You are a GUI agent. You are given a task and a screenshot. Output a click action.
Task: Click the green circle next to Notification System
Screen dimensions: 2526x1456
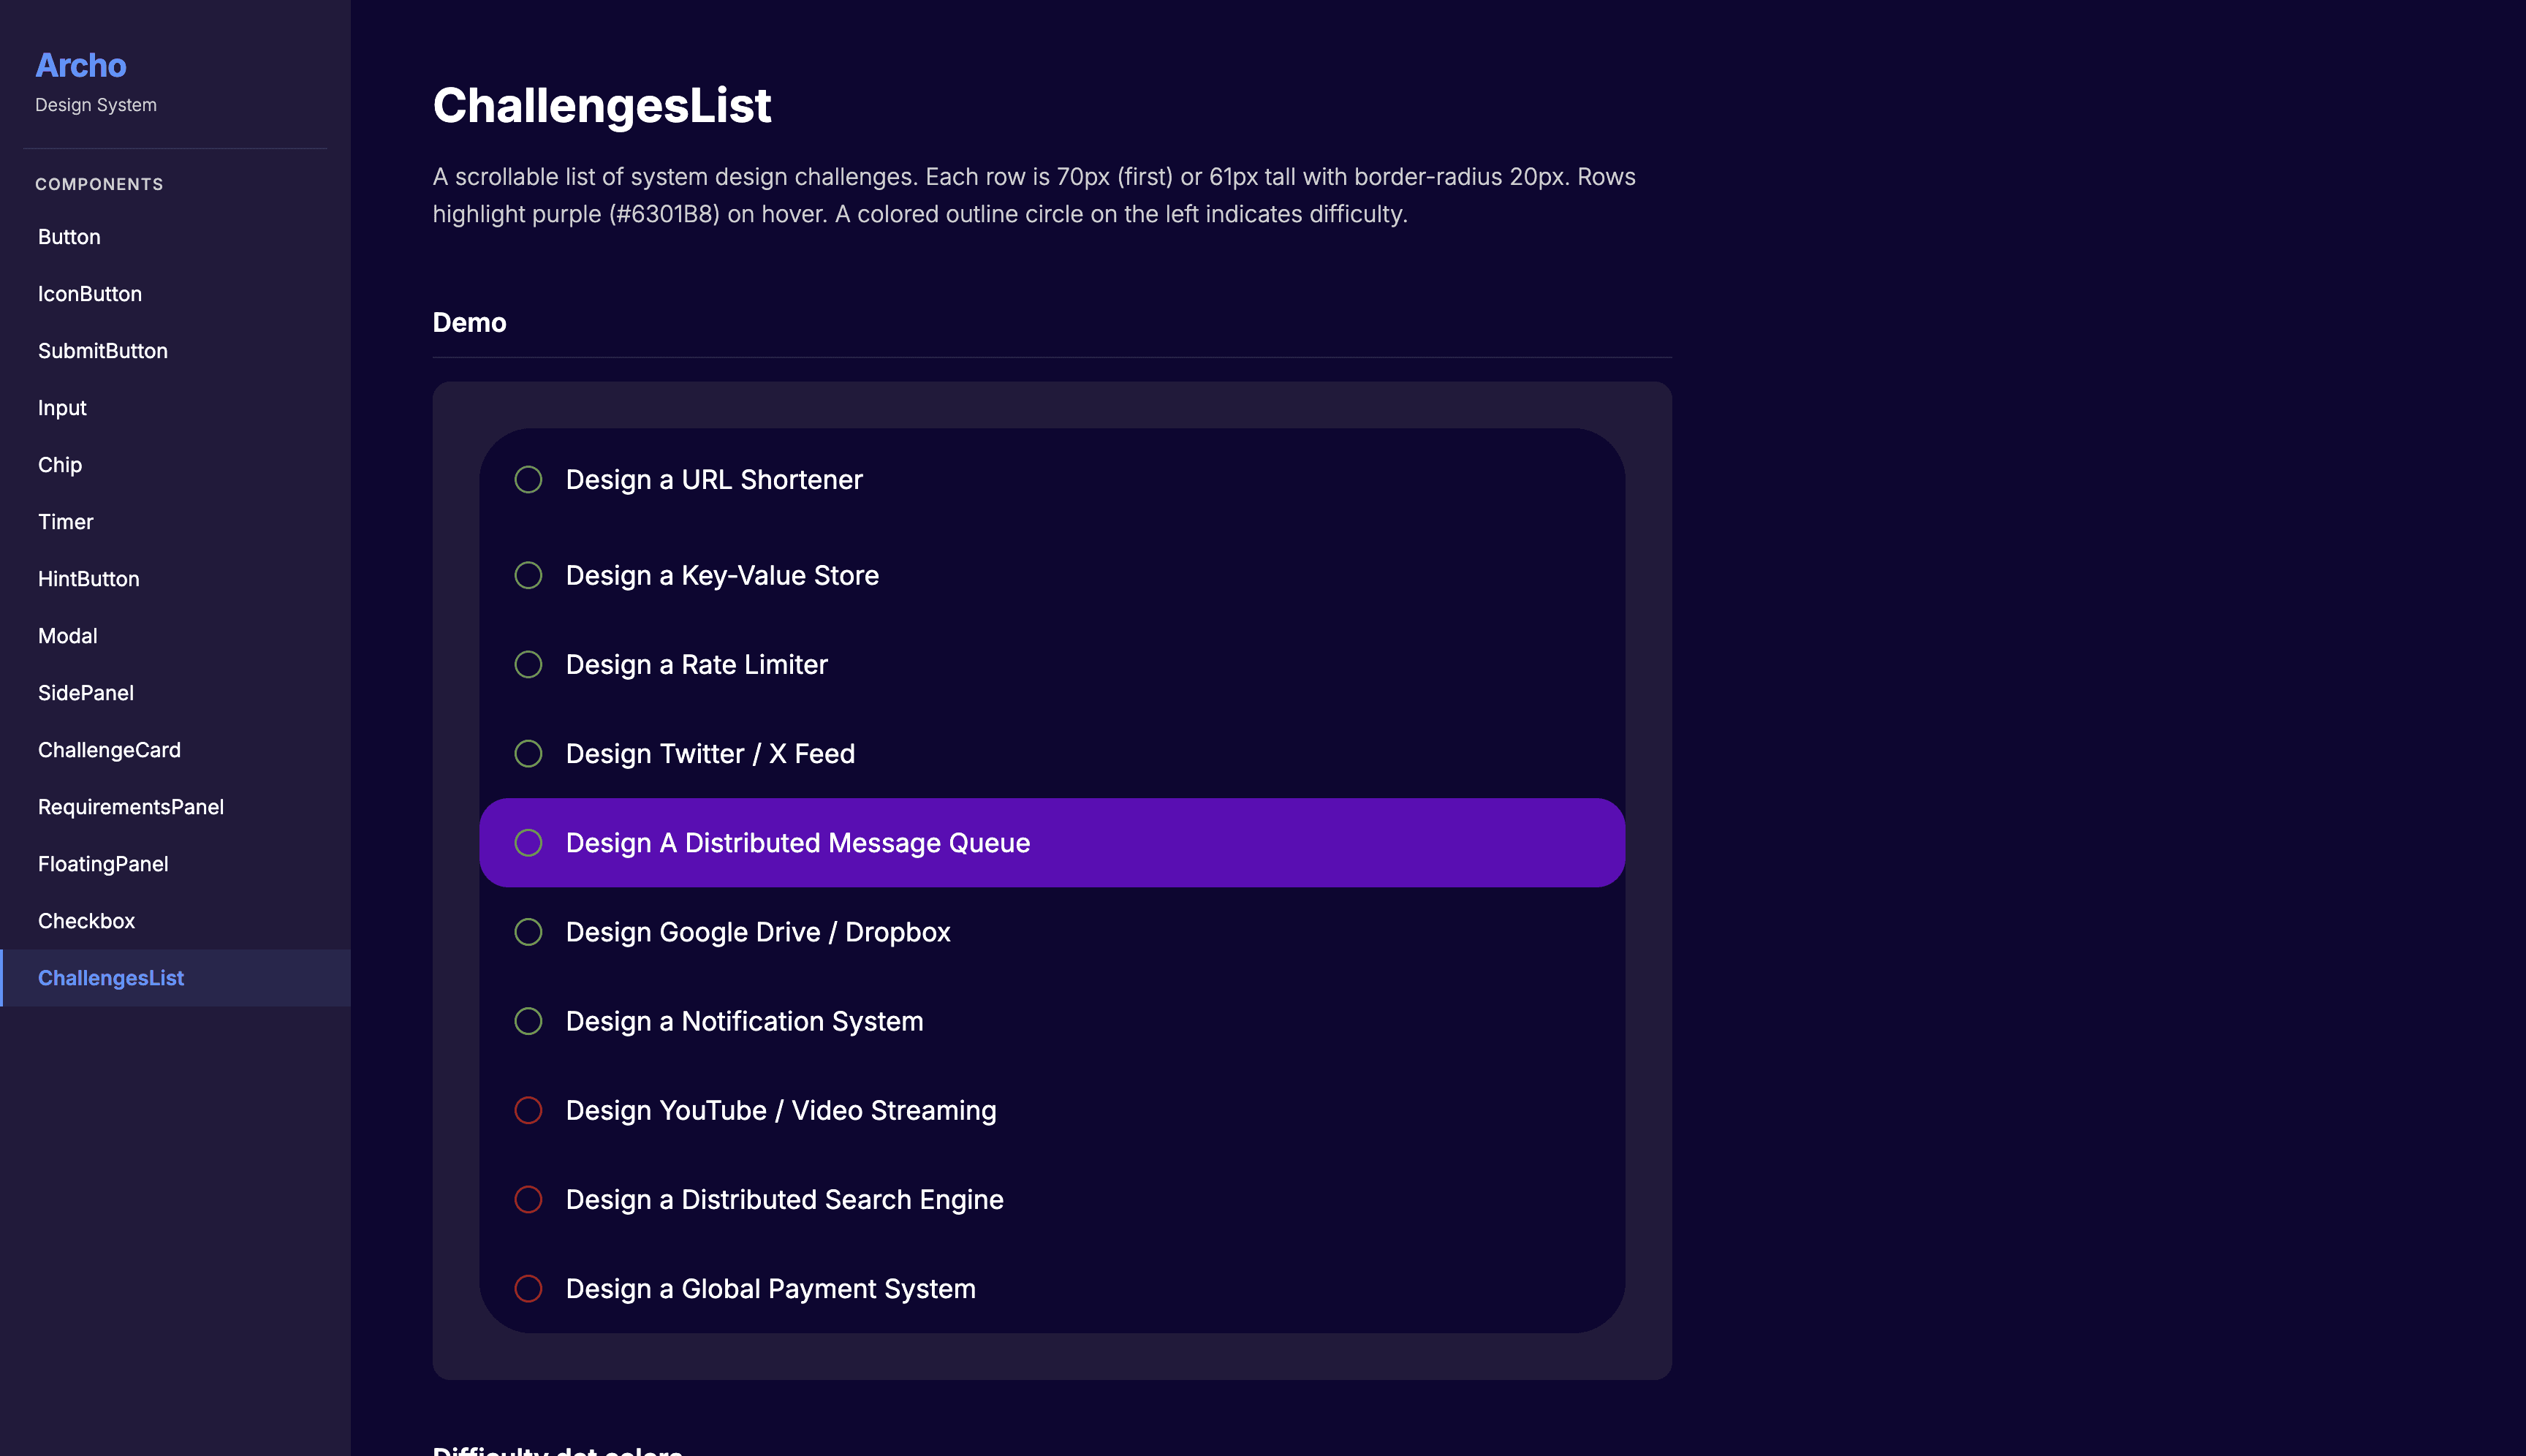pyautogui.click(x=528, y=1021)
